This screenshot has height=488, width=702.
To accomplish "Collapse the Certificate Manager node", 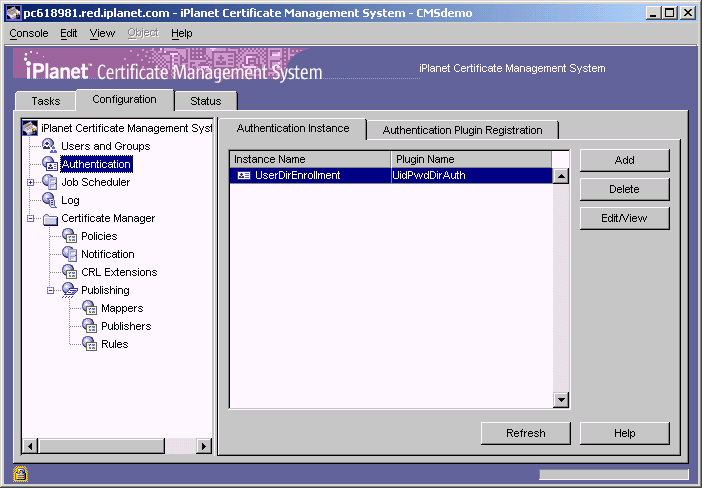I will pyautogui.click(x=30, y=218).
